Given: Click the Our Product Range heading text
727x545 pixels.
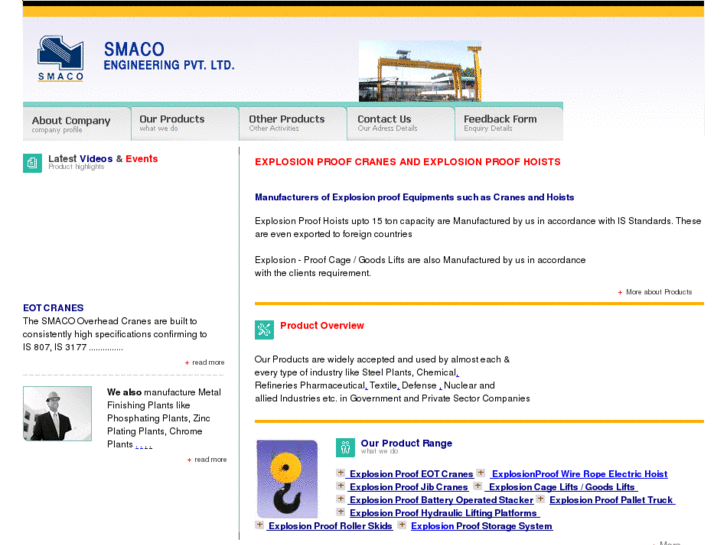Looking at the screenshot, I should tap(407, 443).
